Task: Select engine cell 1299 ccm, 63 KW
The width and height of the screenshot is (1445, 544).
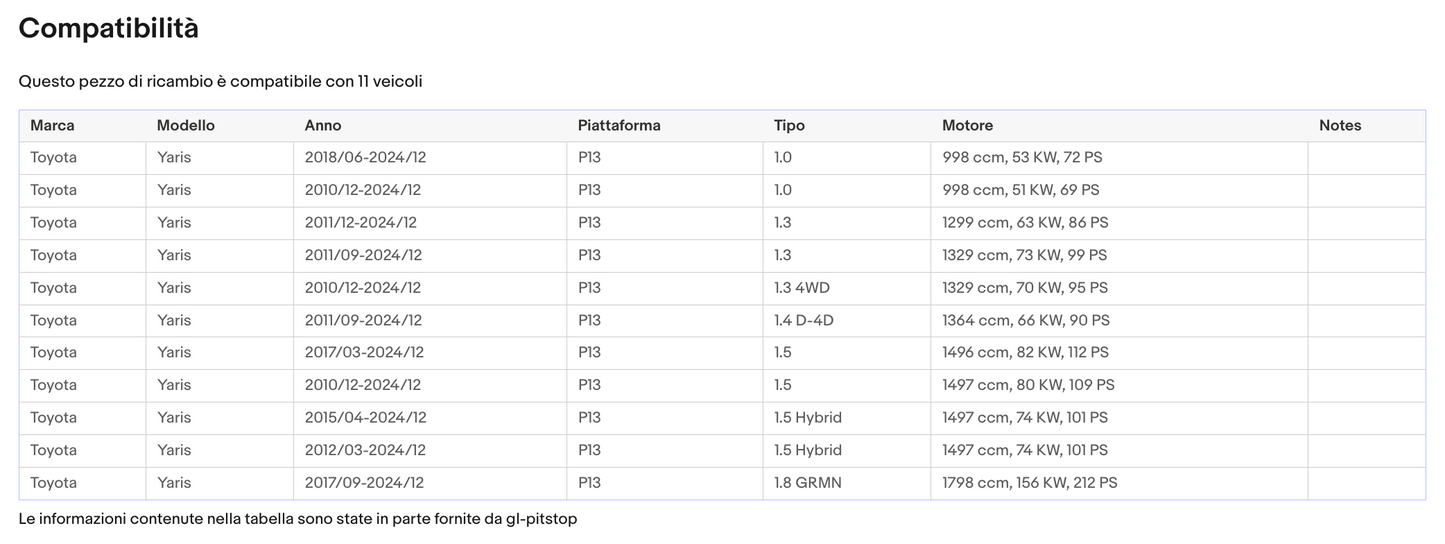Action: 1025,223
